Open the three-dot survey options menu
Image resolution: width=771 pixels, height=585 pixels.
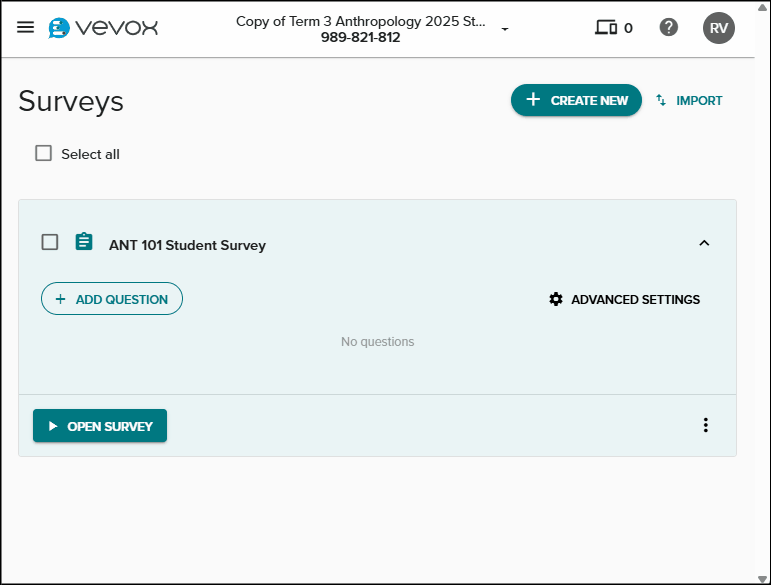tap(705, 425)
